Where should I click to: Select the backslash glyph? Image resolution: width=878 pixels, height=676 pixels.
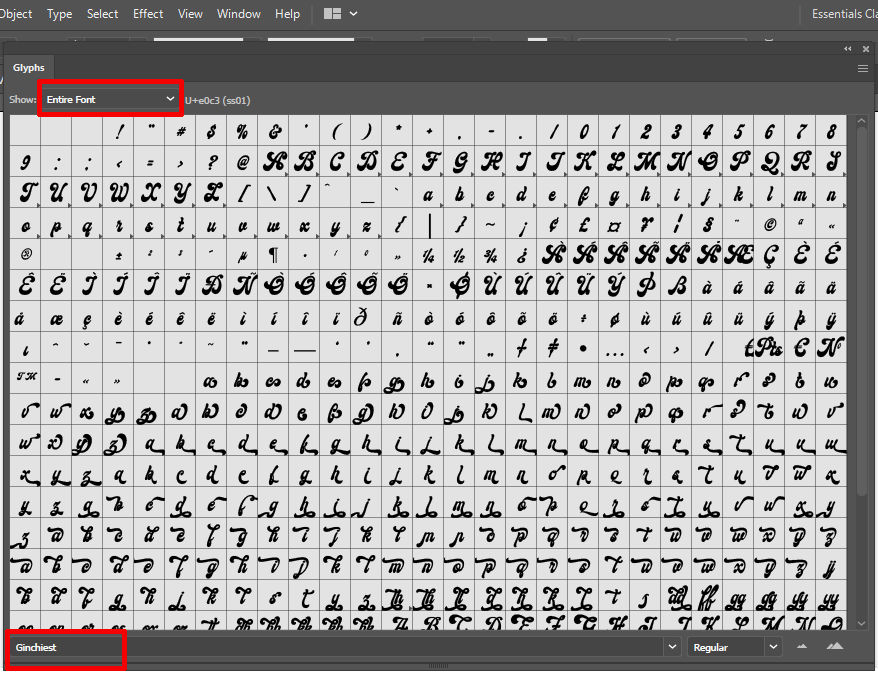pyautogui.click(x=273, y=193)
